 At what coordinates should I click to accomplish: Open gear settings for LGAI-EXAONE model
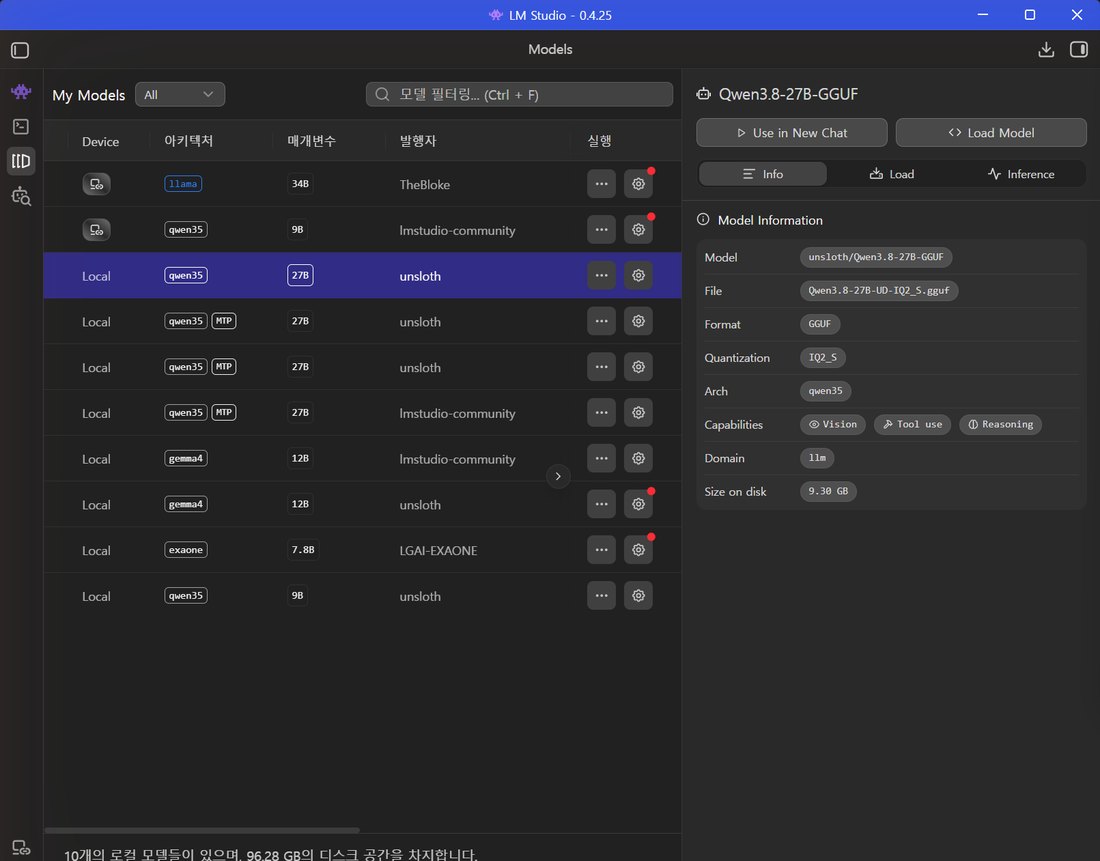click(638, 549)
